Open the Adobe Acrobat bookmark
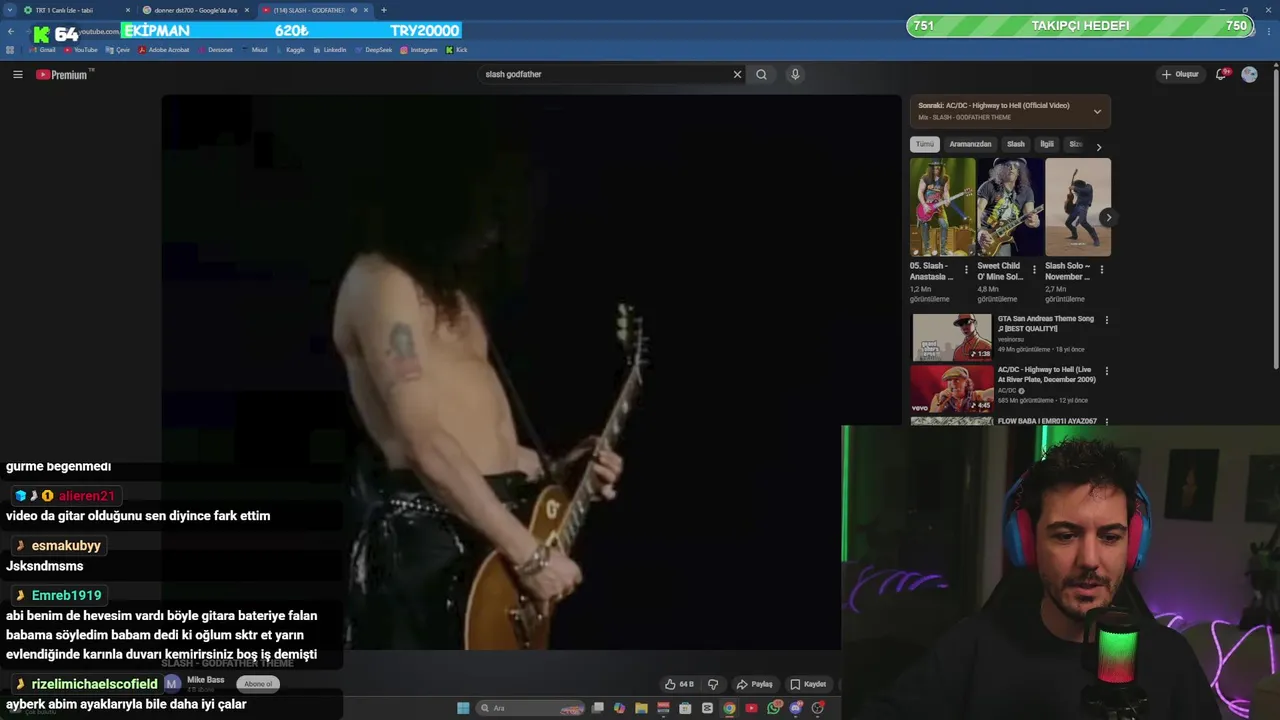 [164, 50]
